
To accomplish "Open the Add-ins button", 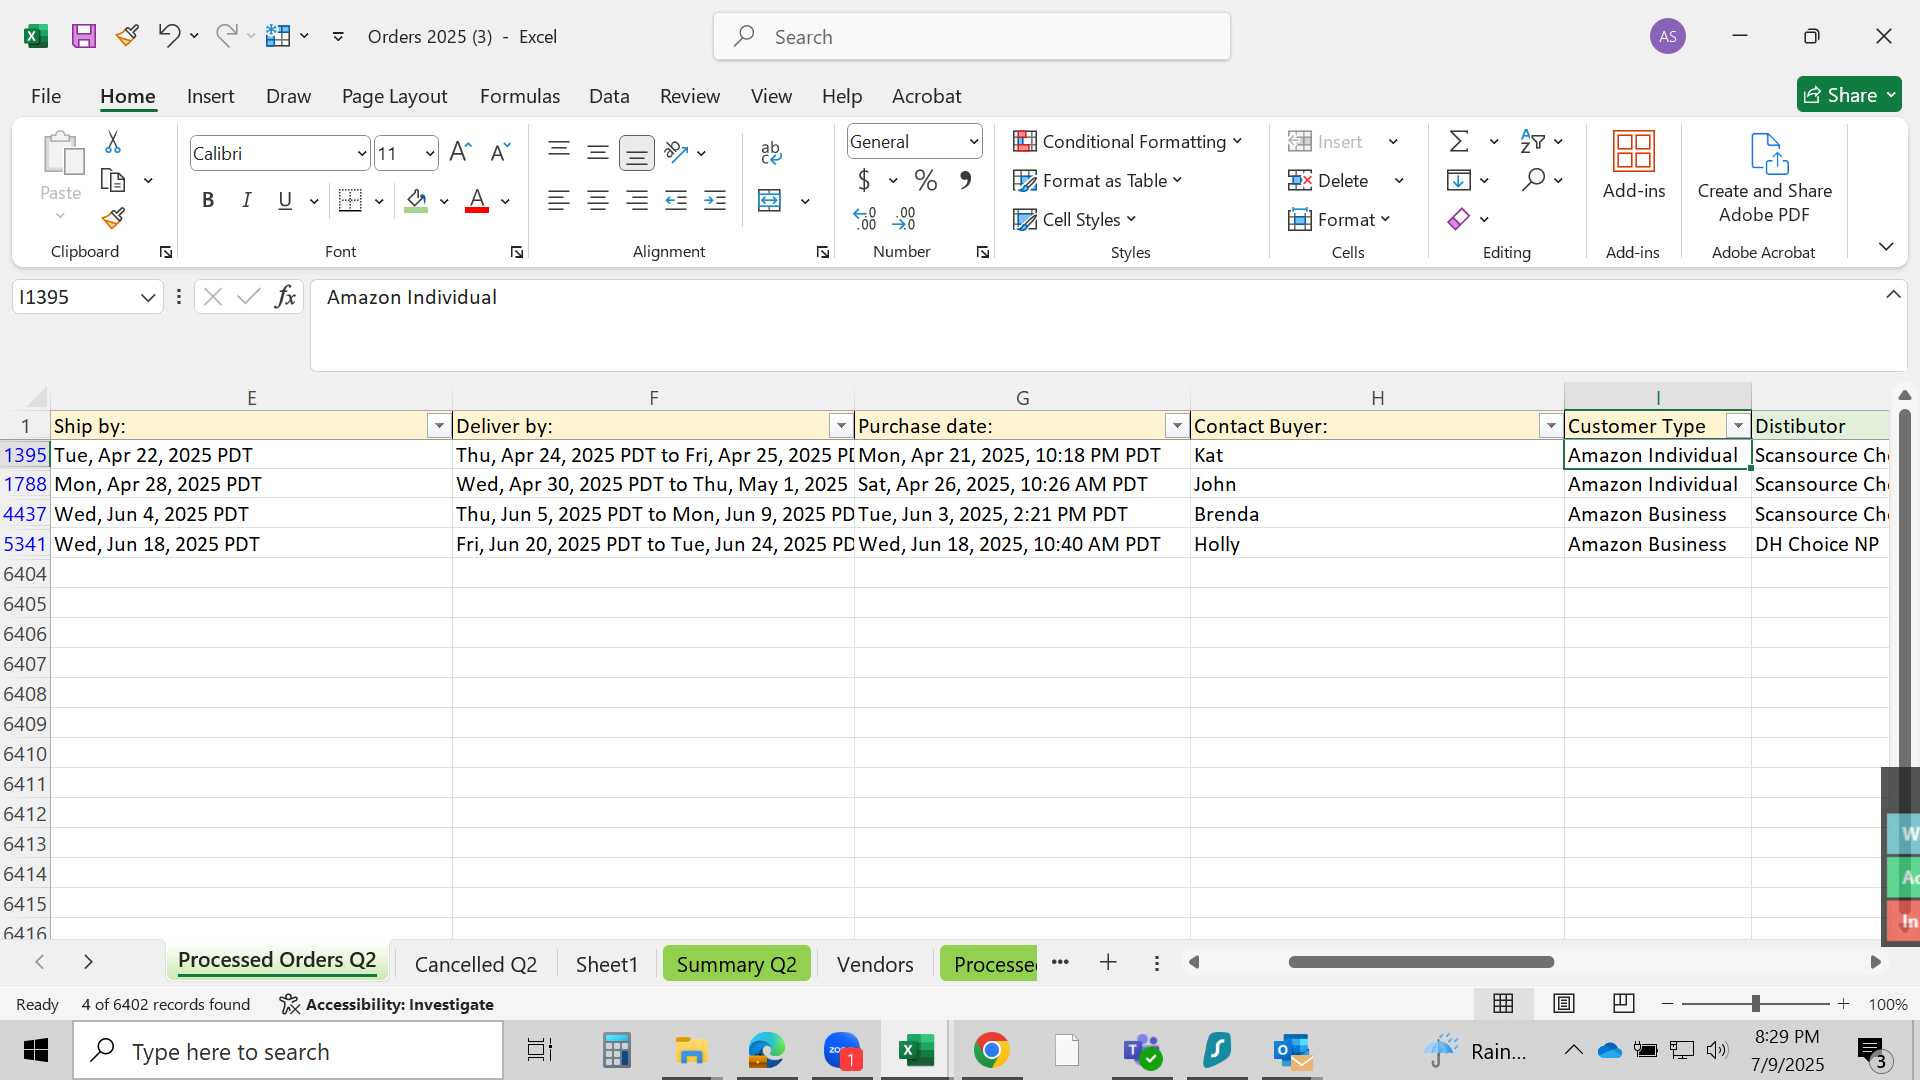I will (x=1634, y=165).
